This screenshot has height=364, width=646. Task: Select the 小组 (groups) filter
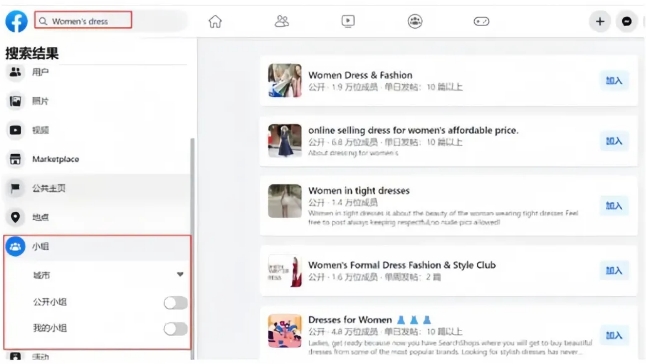[x=97, y=246]
